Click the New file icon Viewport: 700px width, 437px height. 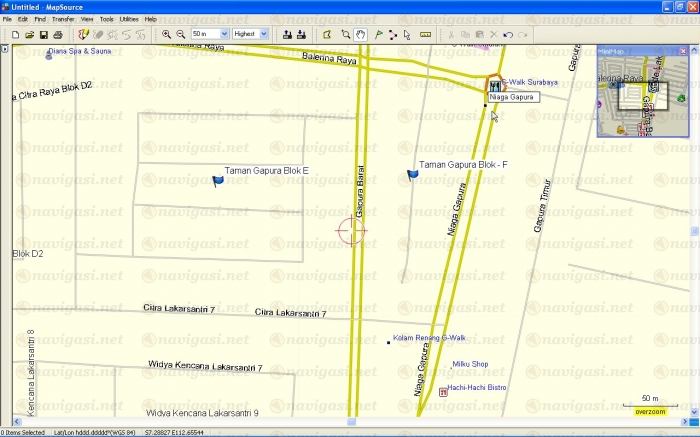pyautogui.click(x=17, y=34)
